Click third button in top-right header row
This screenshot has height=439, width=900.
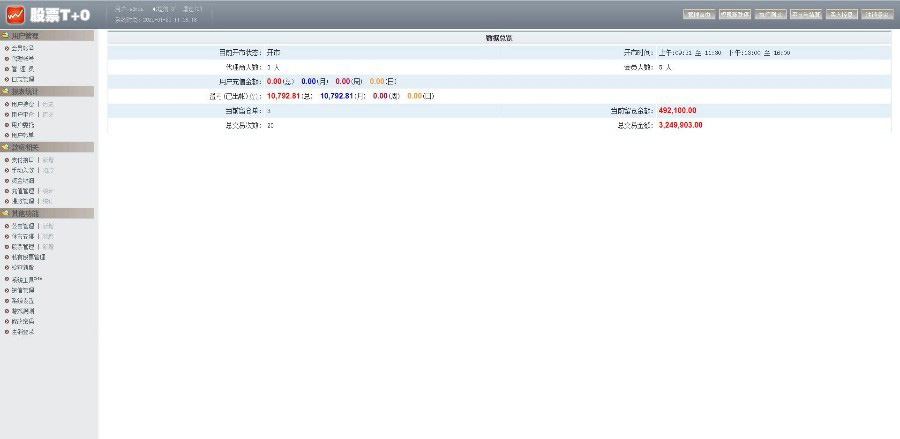pos(770,14)
